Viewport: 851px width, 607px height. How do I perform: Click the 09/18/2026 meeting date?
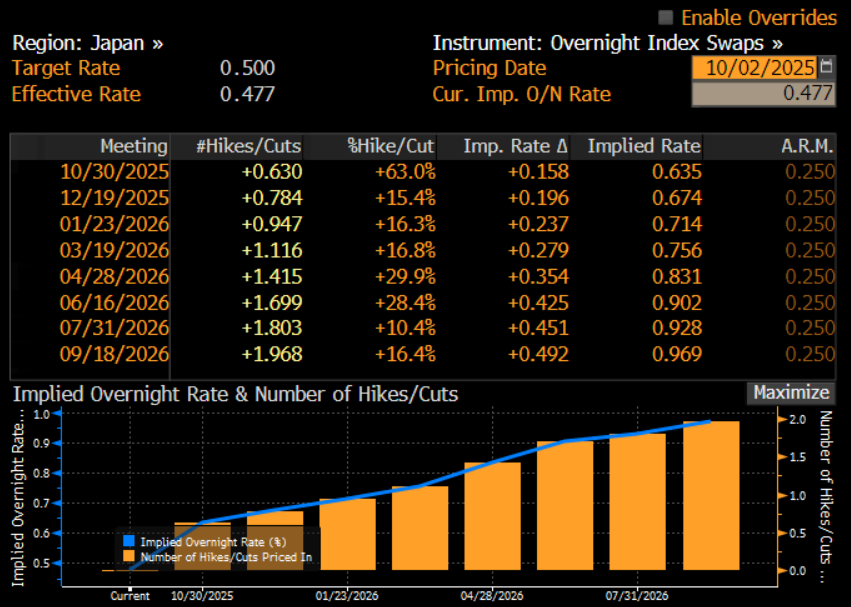point(114,353)
